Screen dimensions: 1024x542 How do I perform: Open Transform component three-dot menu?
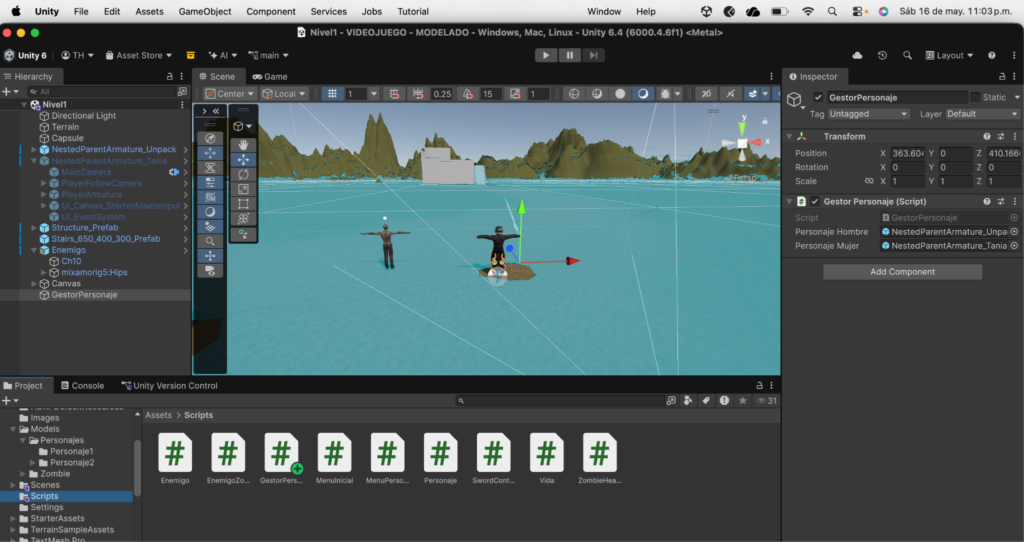point(1014,136)
